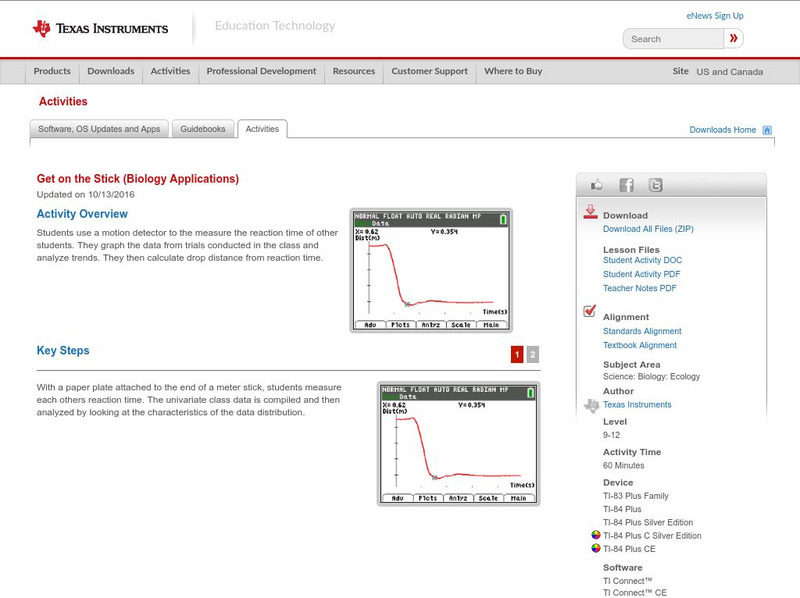This screenshot has height=598, width=800.
Task: Click the Texas state icon beside Author
Action: point(592,403)
